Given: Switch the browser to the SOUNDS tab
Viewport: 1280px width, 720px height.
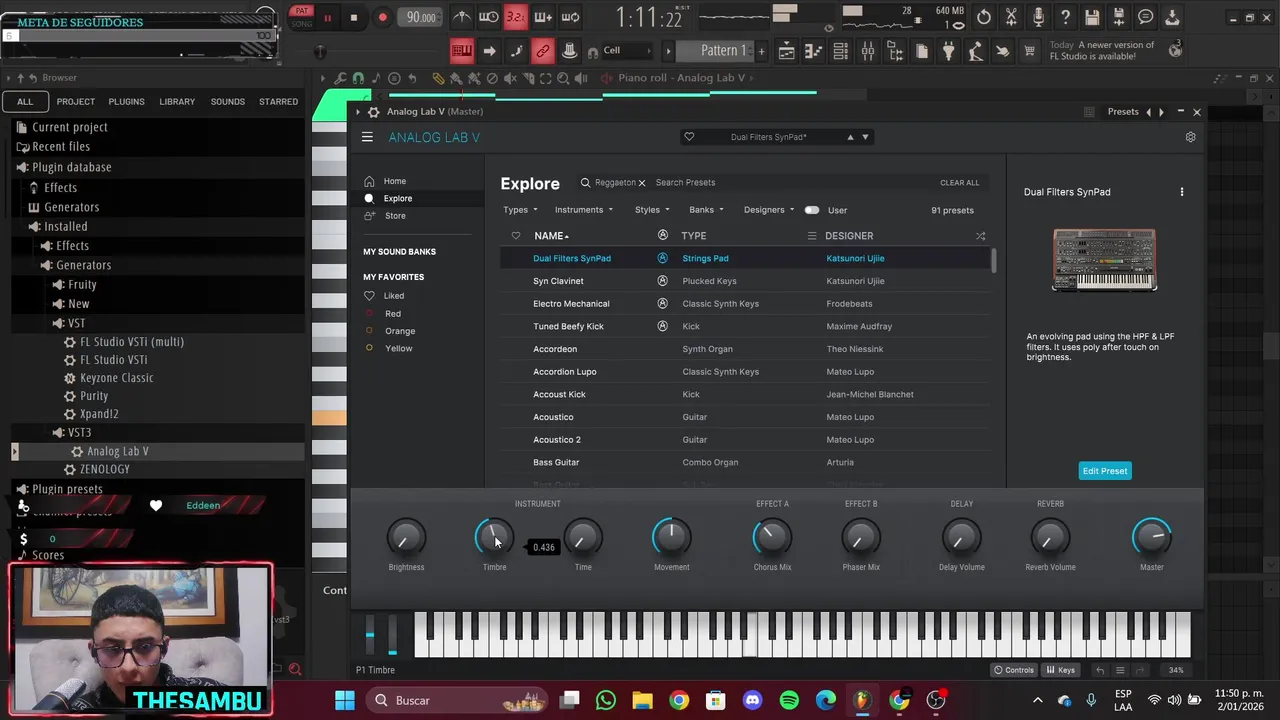Looking at the screenshot, I should pyautogui.click(x=227, y=101).
